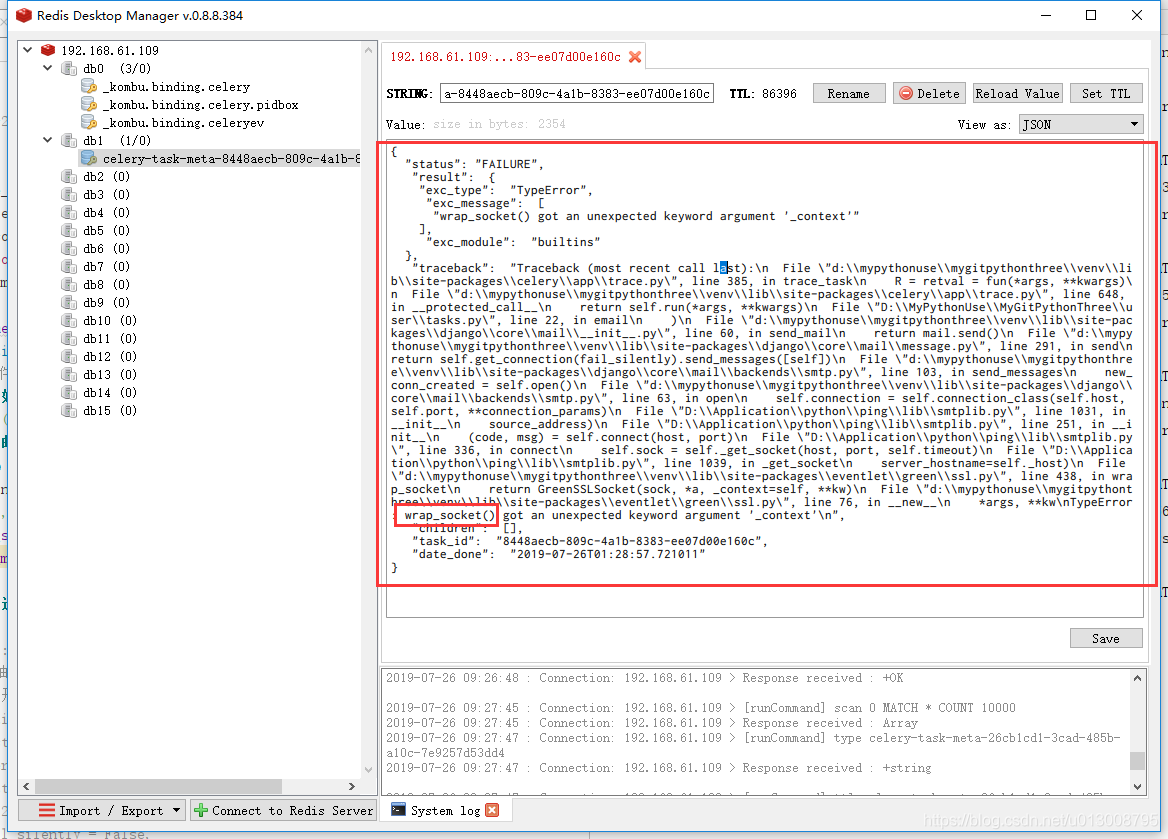The image size is (1168, 839).
Task: Open the View as JSON dropdown
Action: [1081, 124]
